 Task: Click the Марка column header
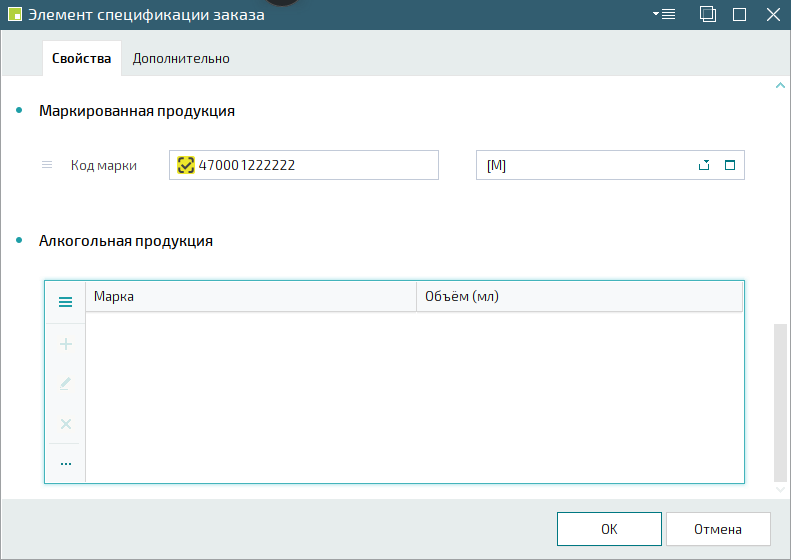tap(250, 297)
